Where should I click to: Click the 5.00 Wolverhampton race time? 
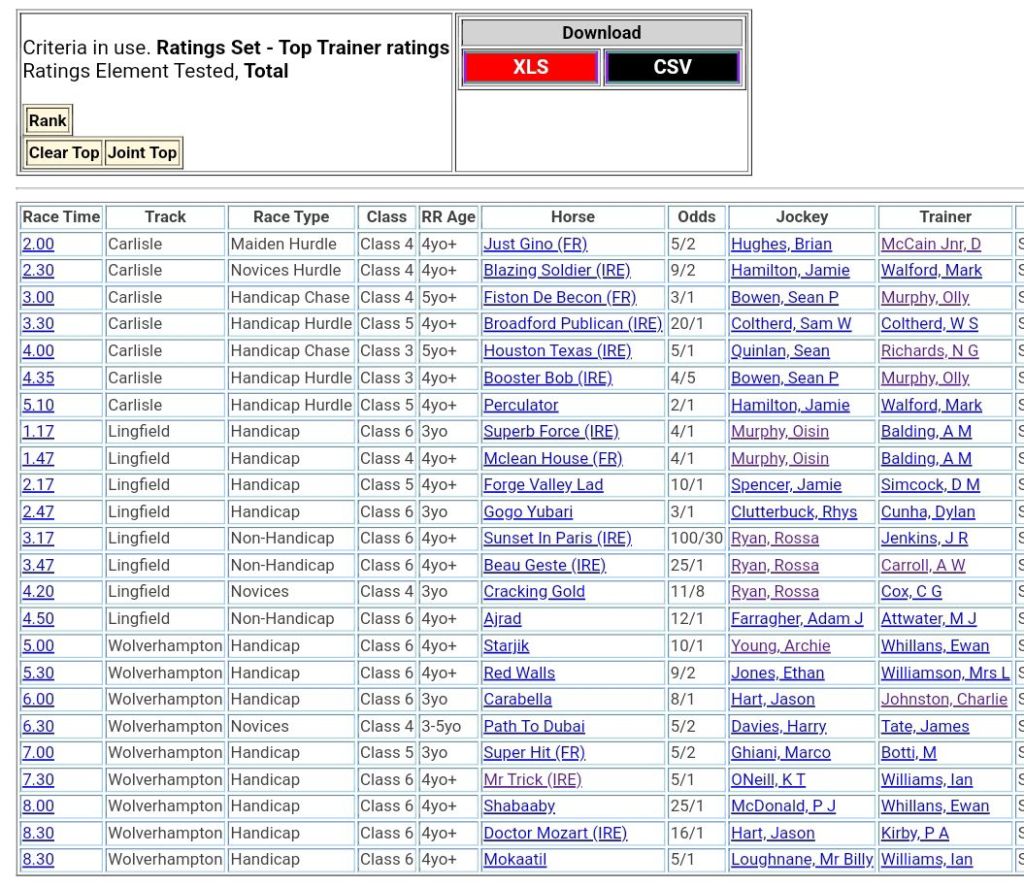tap(38, 646)
